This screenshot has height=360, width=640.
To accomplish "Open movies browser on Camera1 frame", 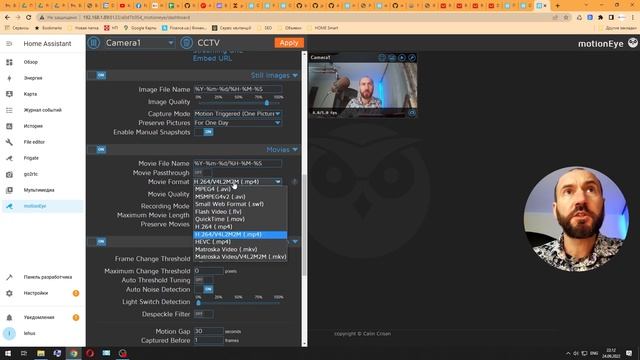I will (x=402, y=58).
